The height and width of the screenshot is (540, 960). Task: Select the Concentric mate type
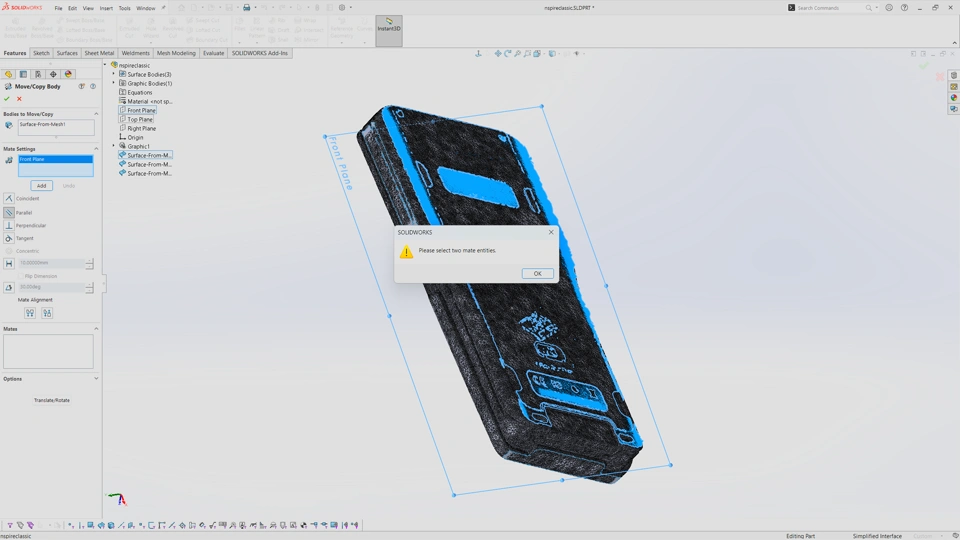(x=9, y=251)
